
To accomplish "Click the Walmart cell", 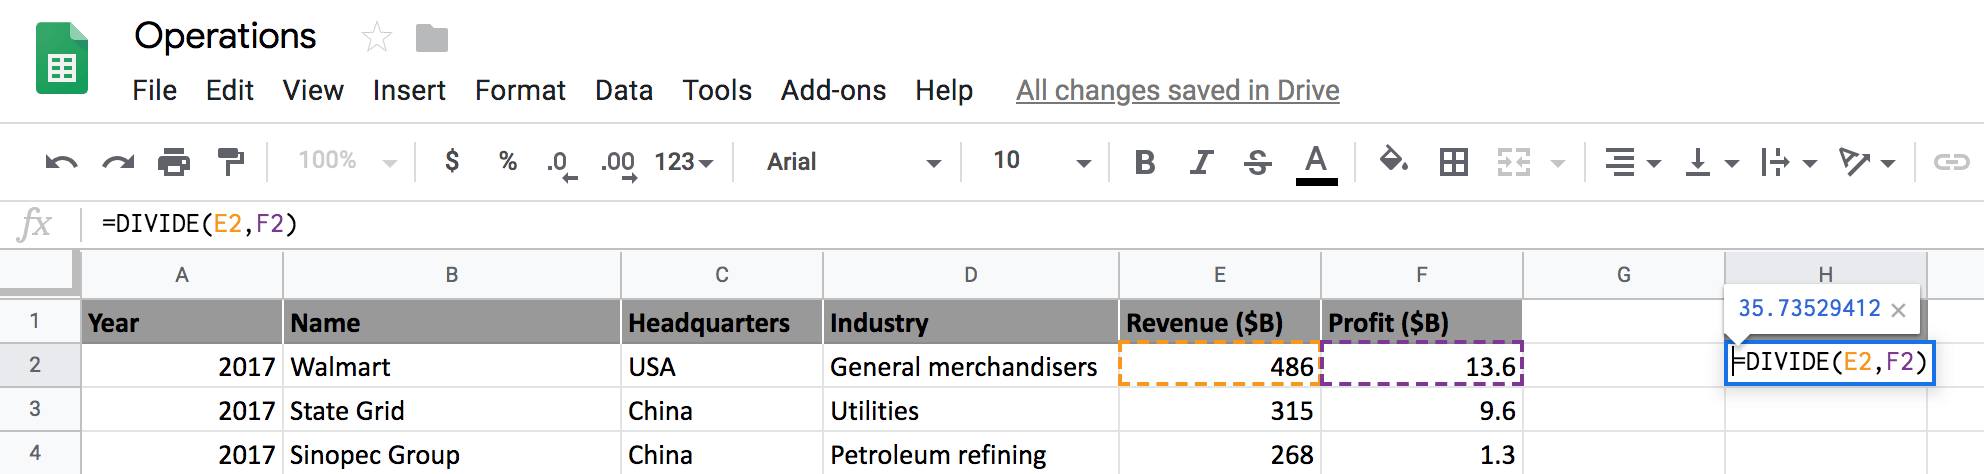I will tap(452, 366).
